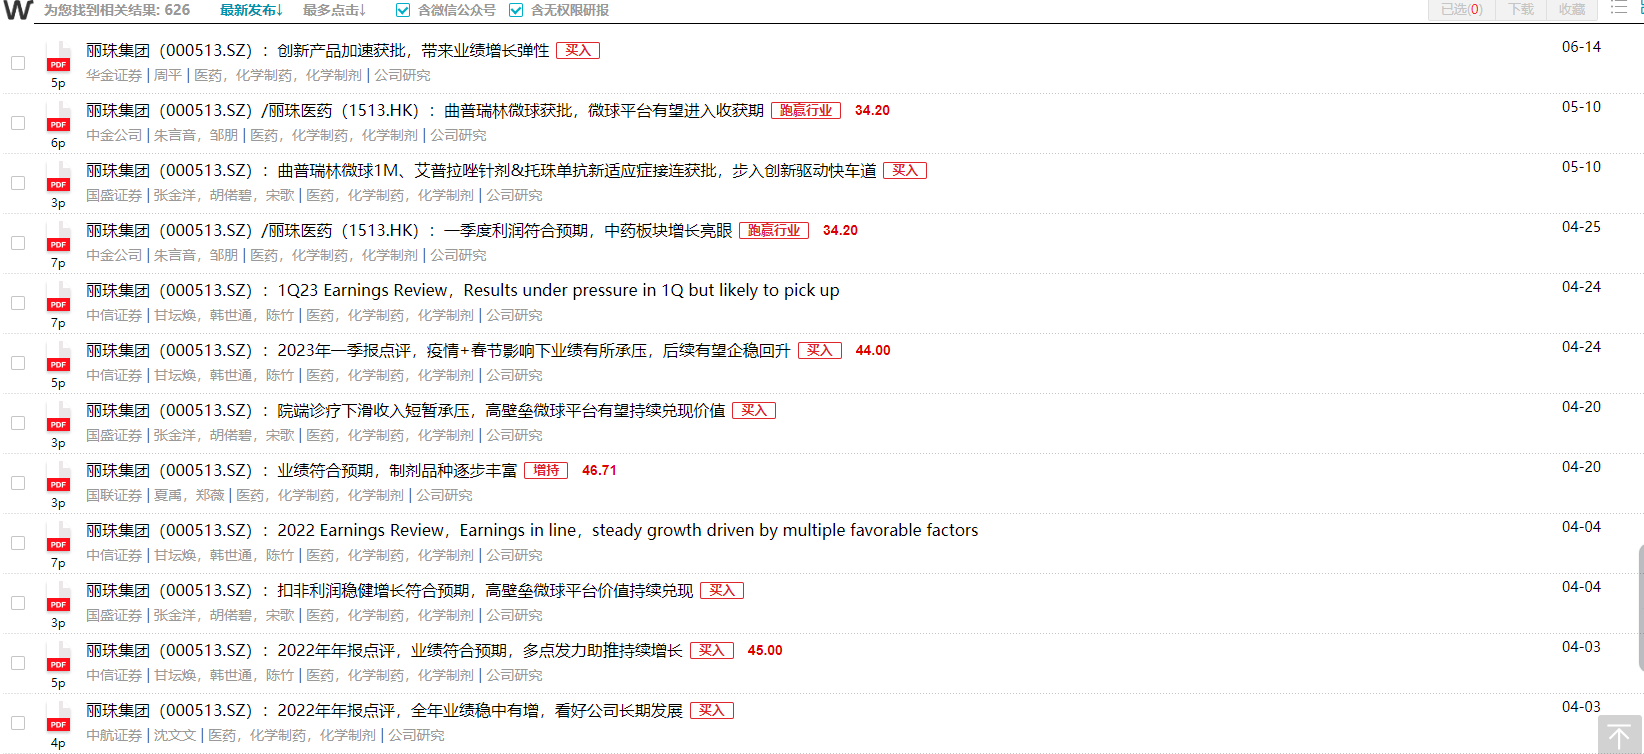Toggle 含无权限研报 checkbox
The height and width of the screenshot is (754, 1644).
(x=516, y=10)
